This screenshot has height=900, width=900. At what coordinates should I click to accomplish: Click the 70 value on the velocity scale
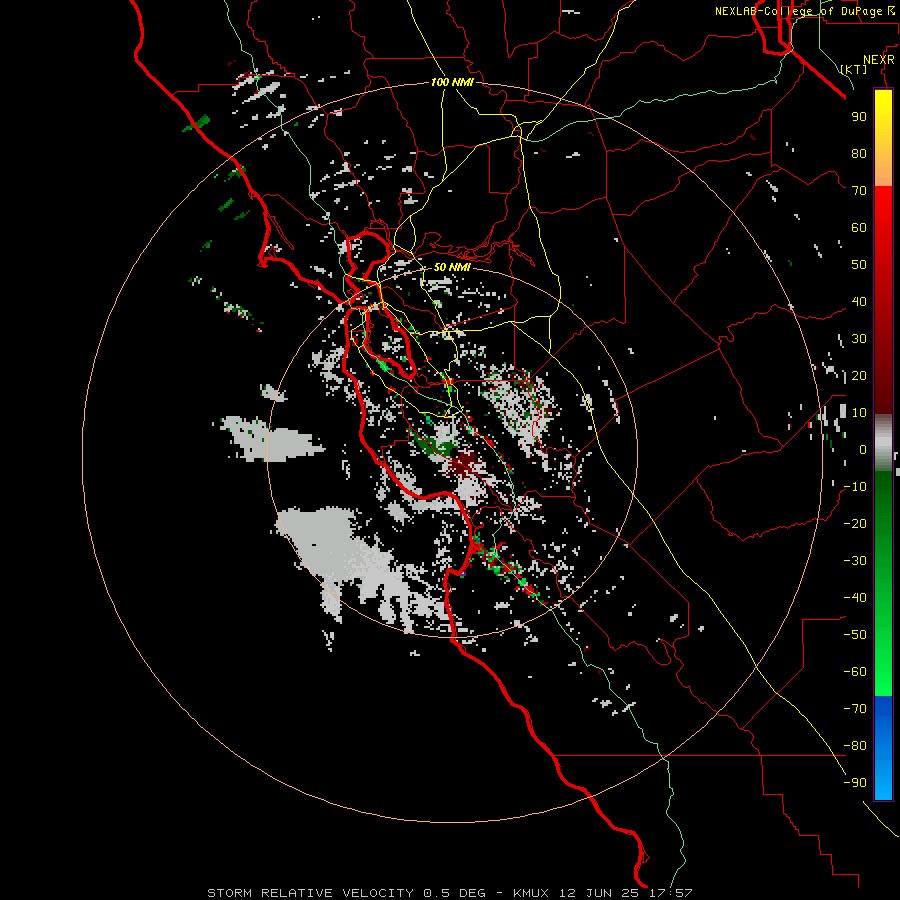tap(859, 191)
